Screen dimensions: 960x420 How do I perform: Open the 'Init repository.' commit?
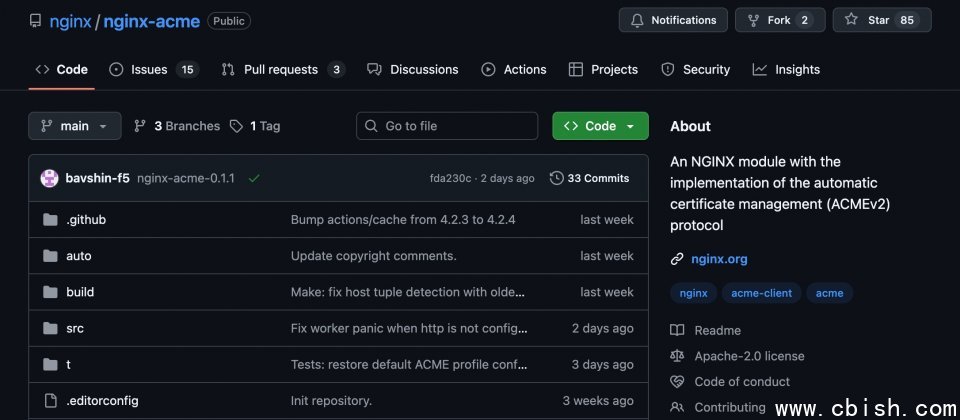click(x=331, y=401)
